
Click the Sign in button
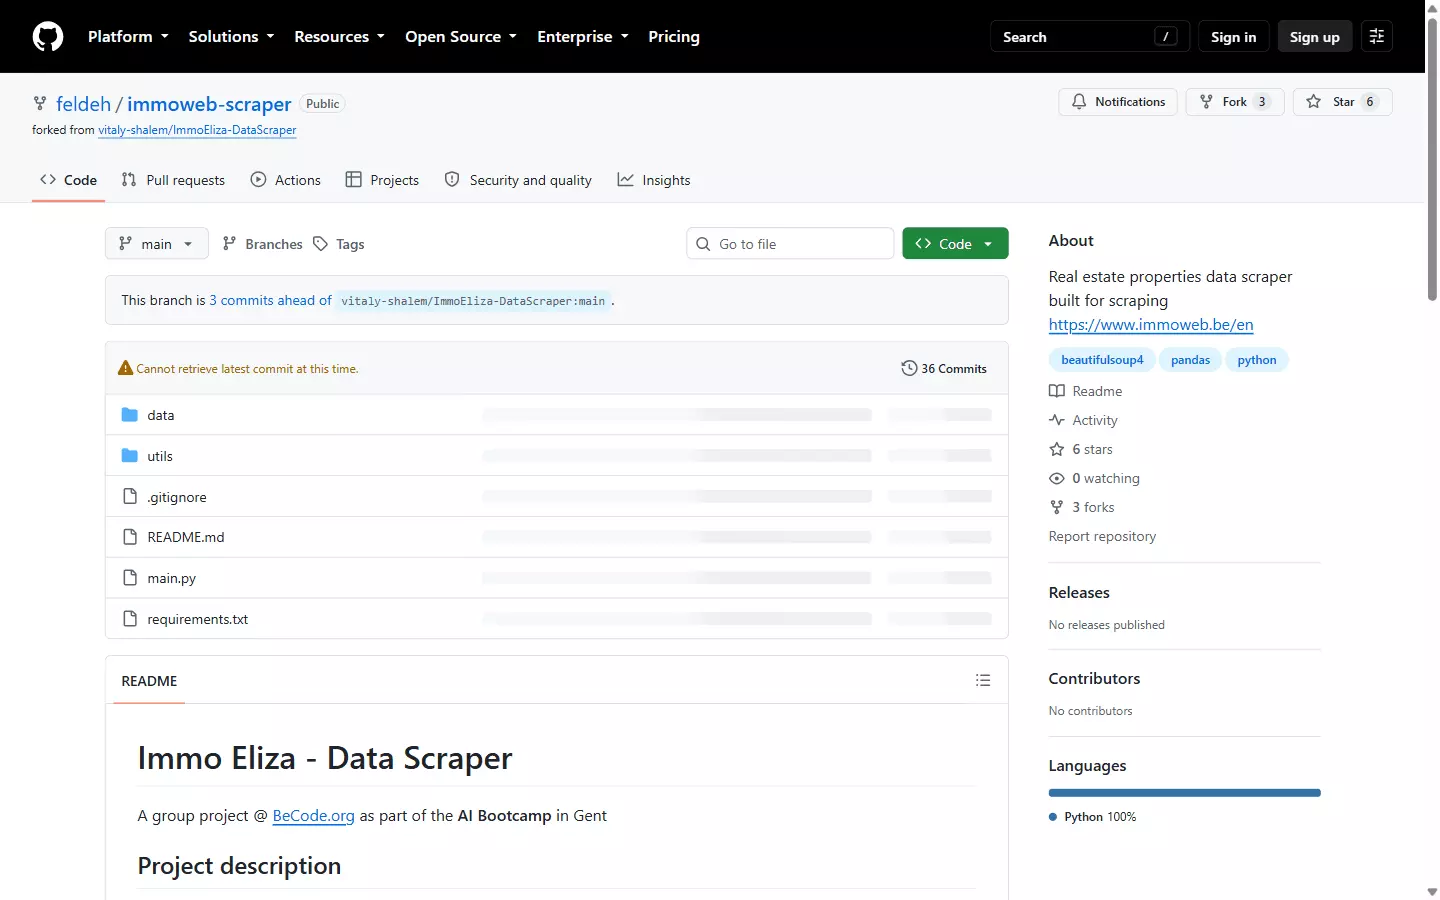pos(1233,37)
